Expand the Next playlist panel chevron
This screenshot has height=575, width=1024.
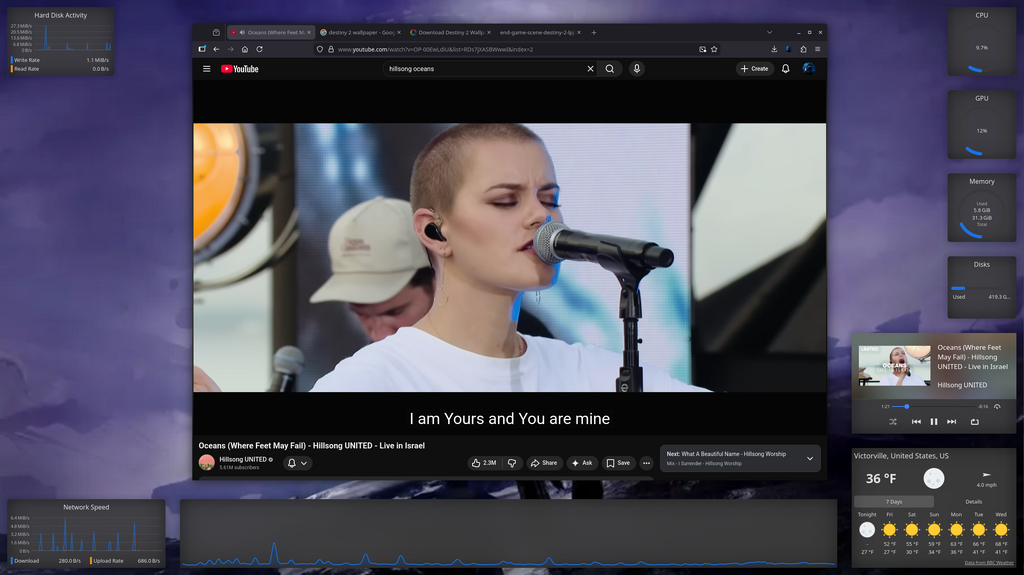pos(810,459)
